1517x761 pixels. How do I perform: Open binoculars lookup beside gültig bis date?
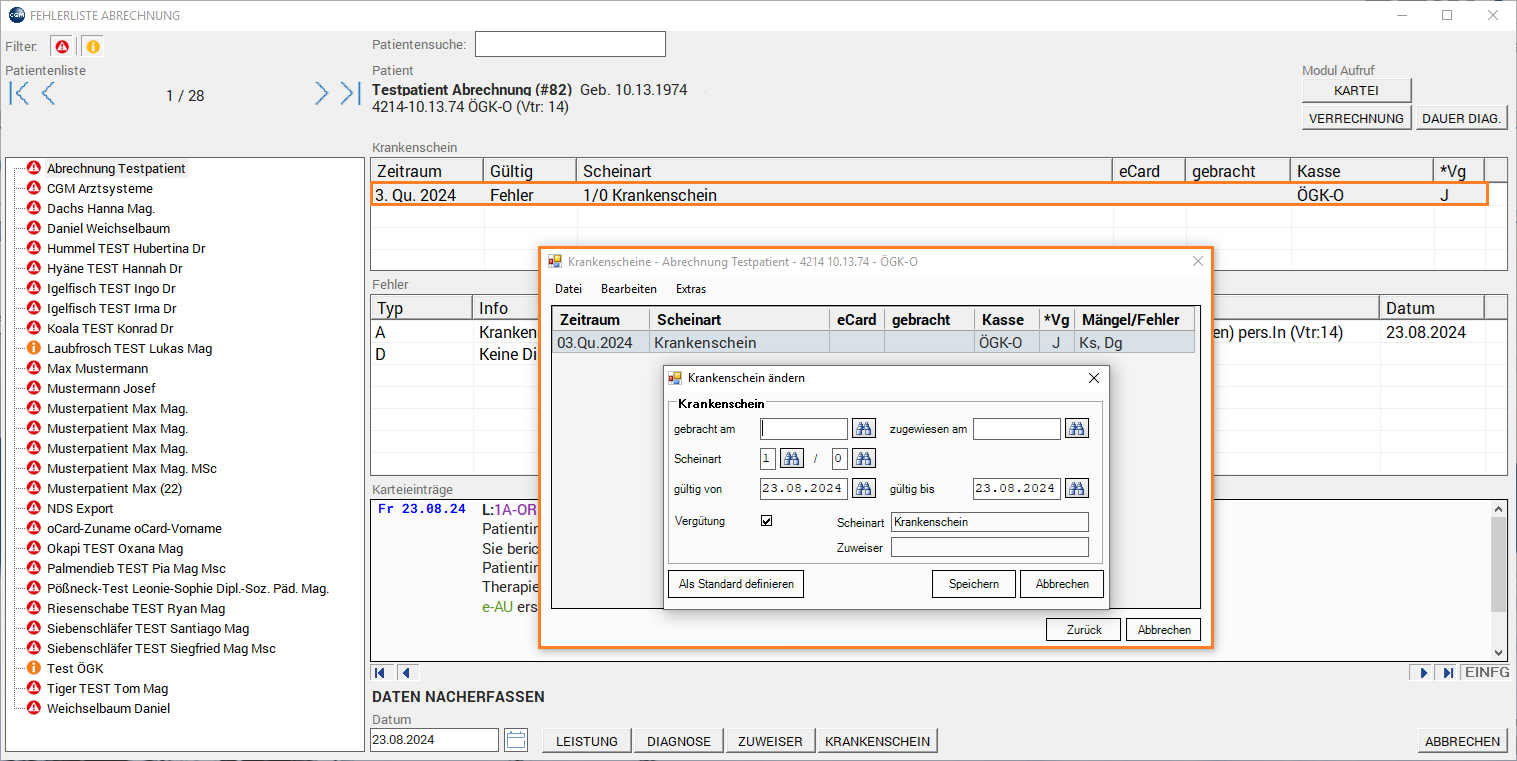pos(1076,489)
